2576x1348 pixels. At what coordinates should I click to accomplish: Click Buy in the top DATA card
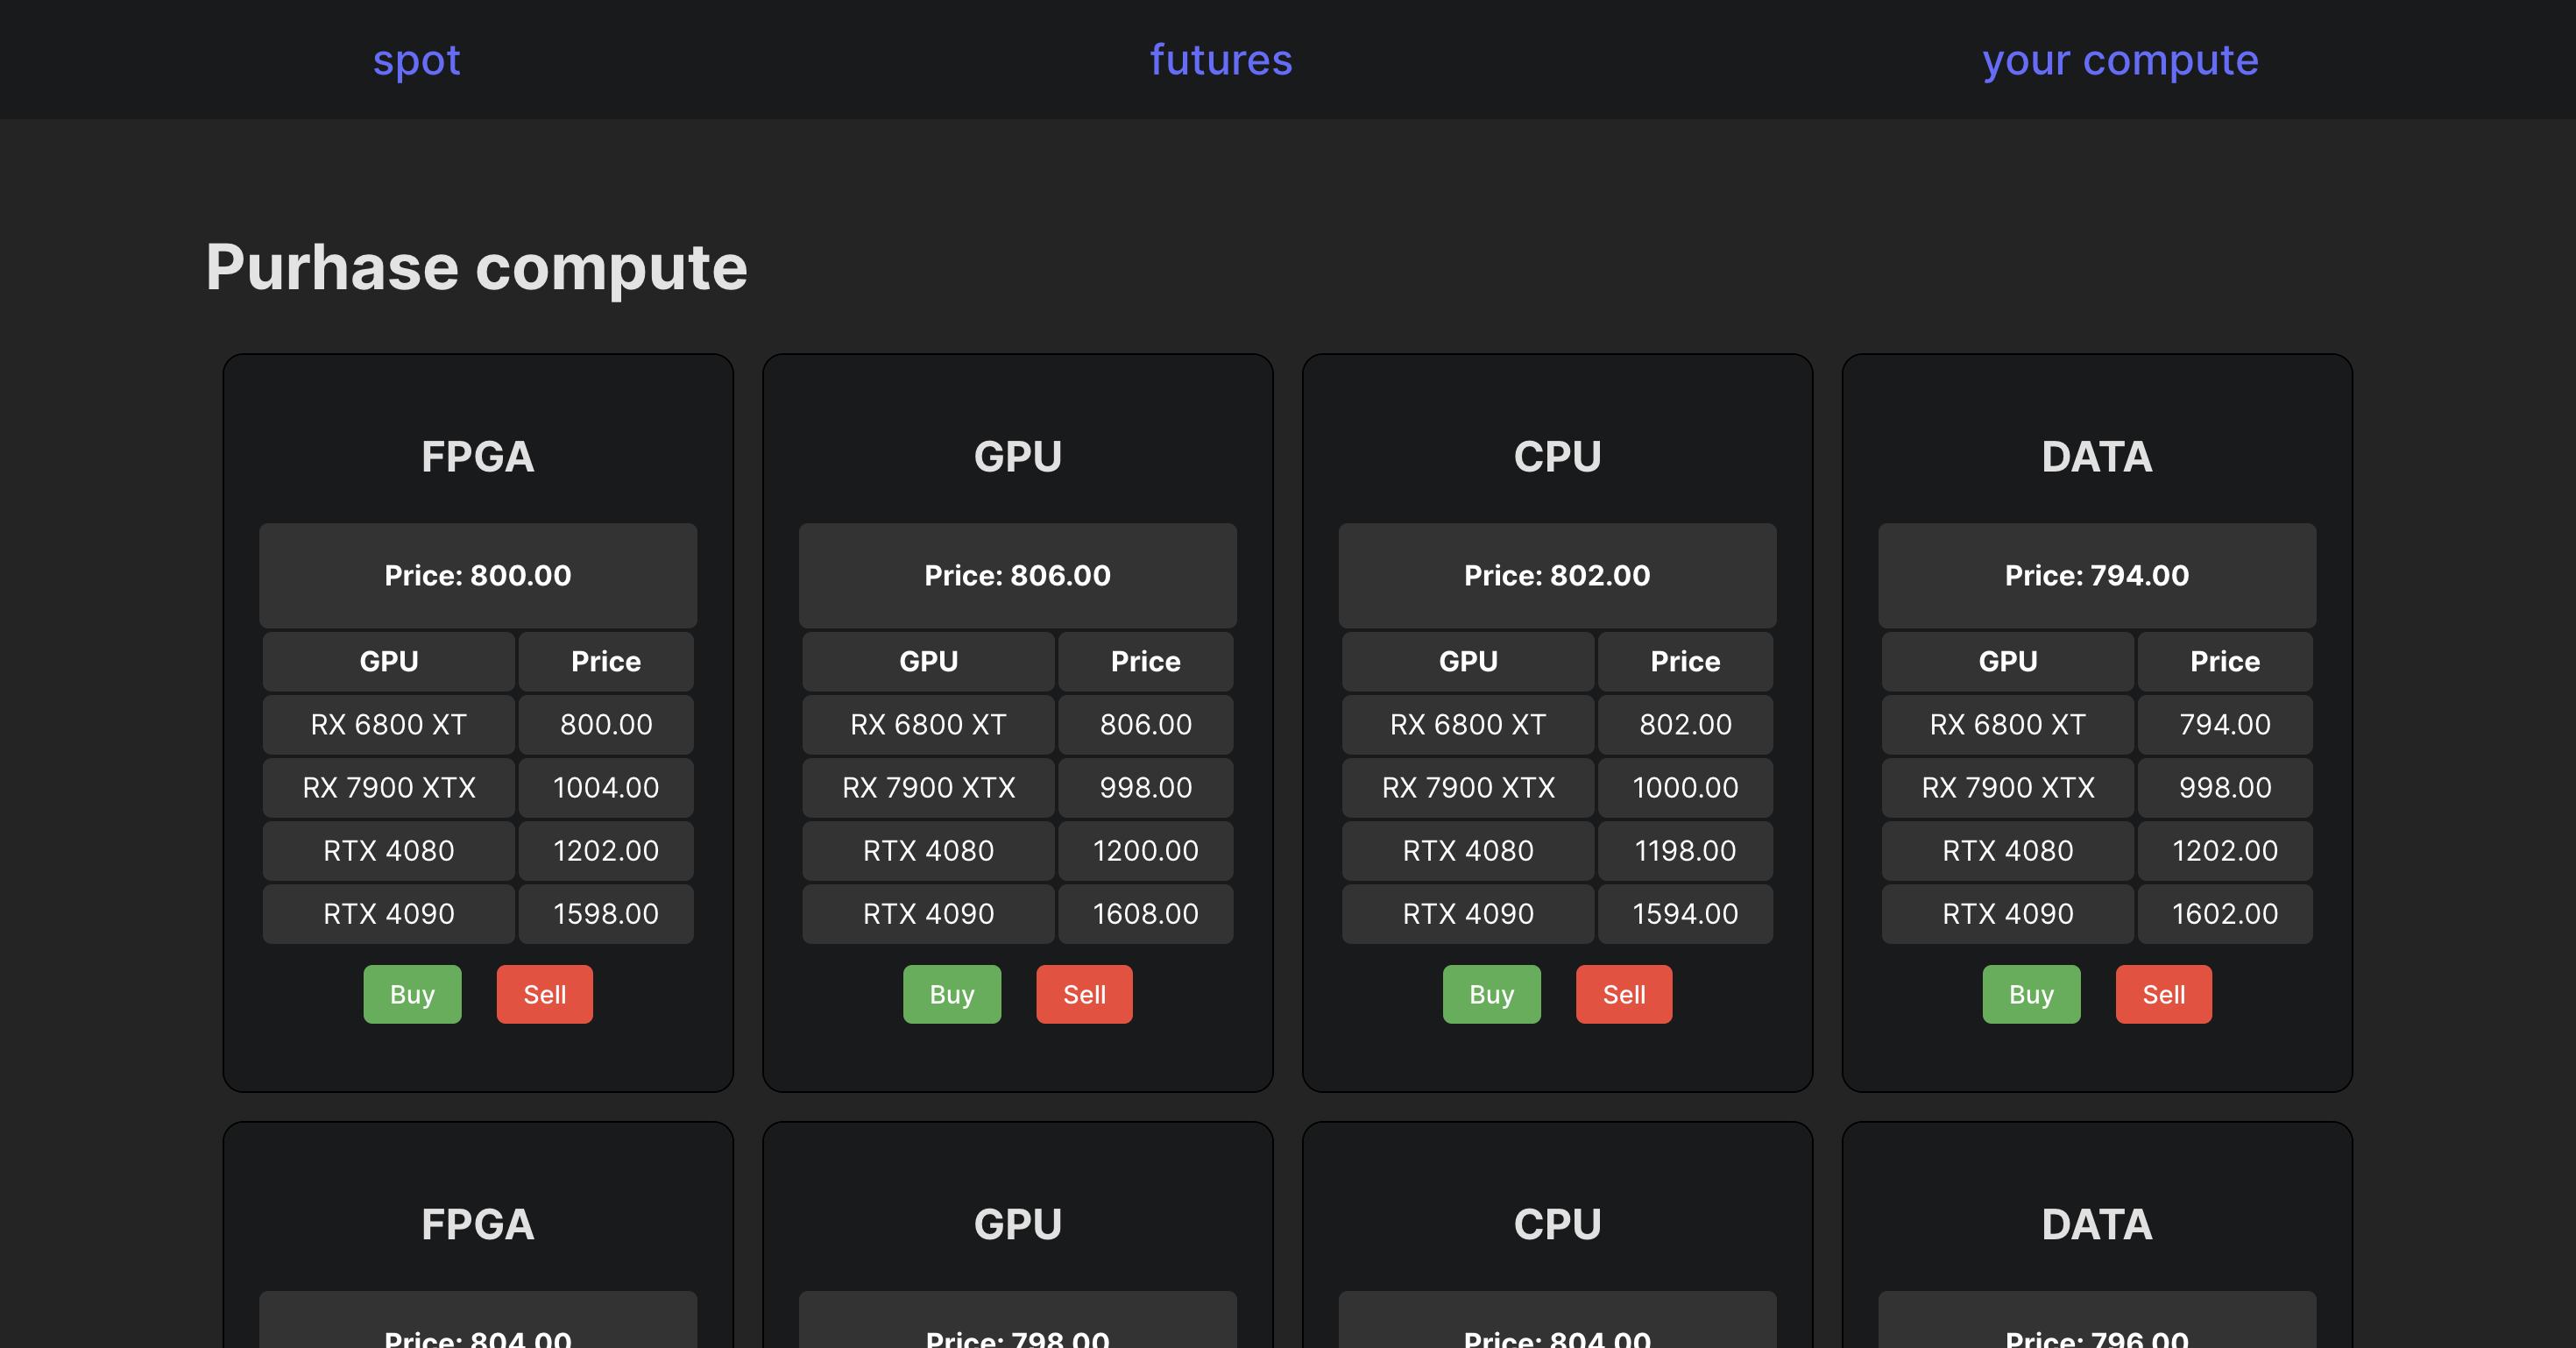[x=2031, y=994]
